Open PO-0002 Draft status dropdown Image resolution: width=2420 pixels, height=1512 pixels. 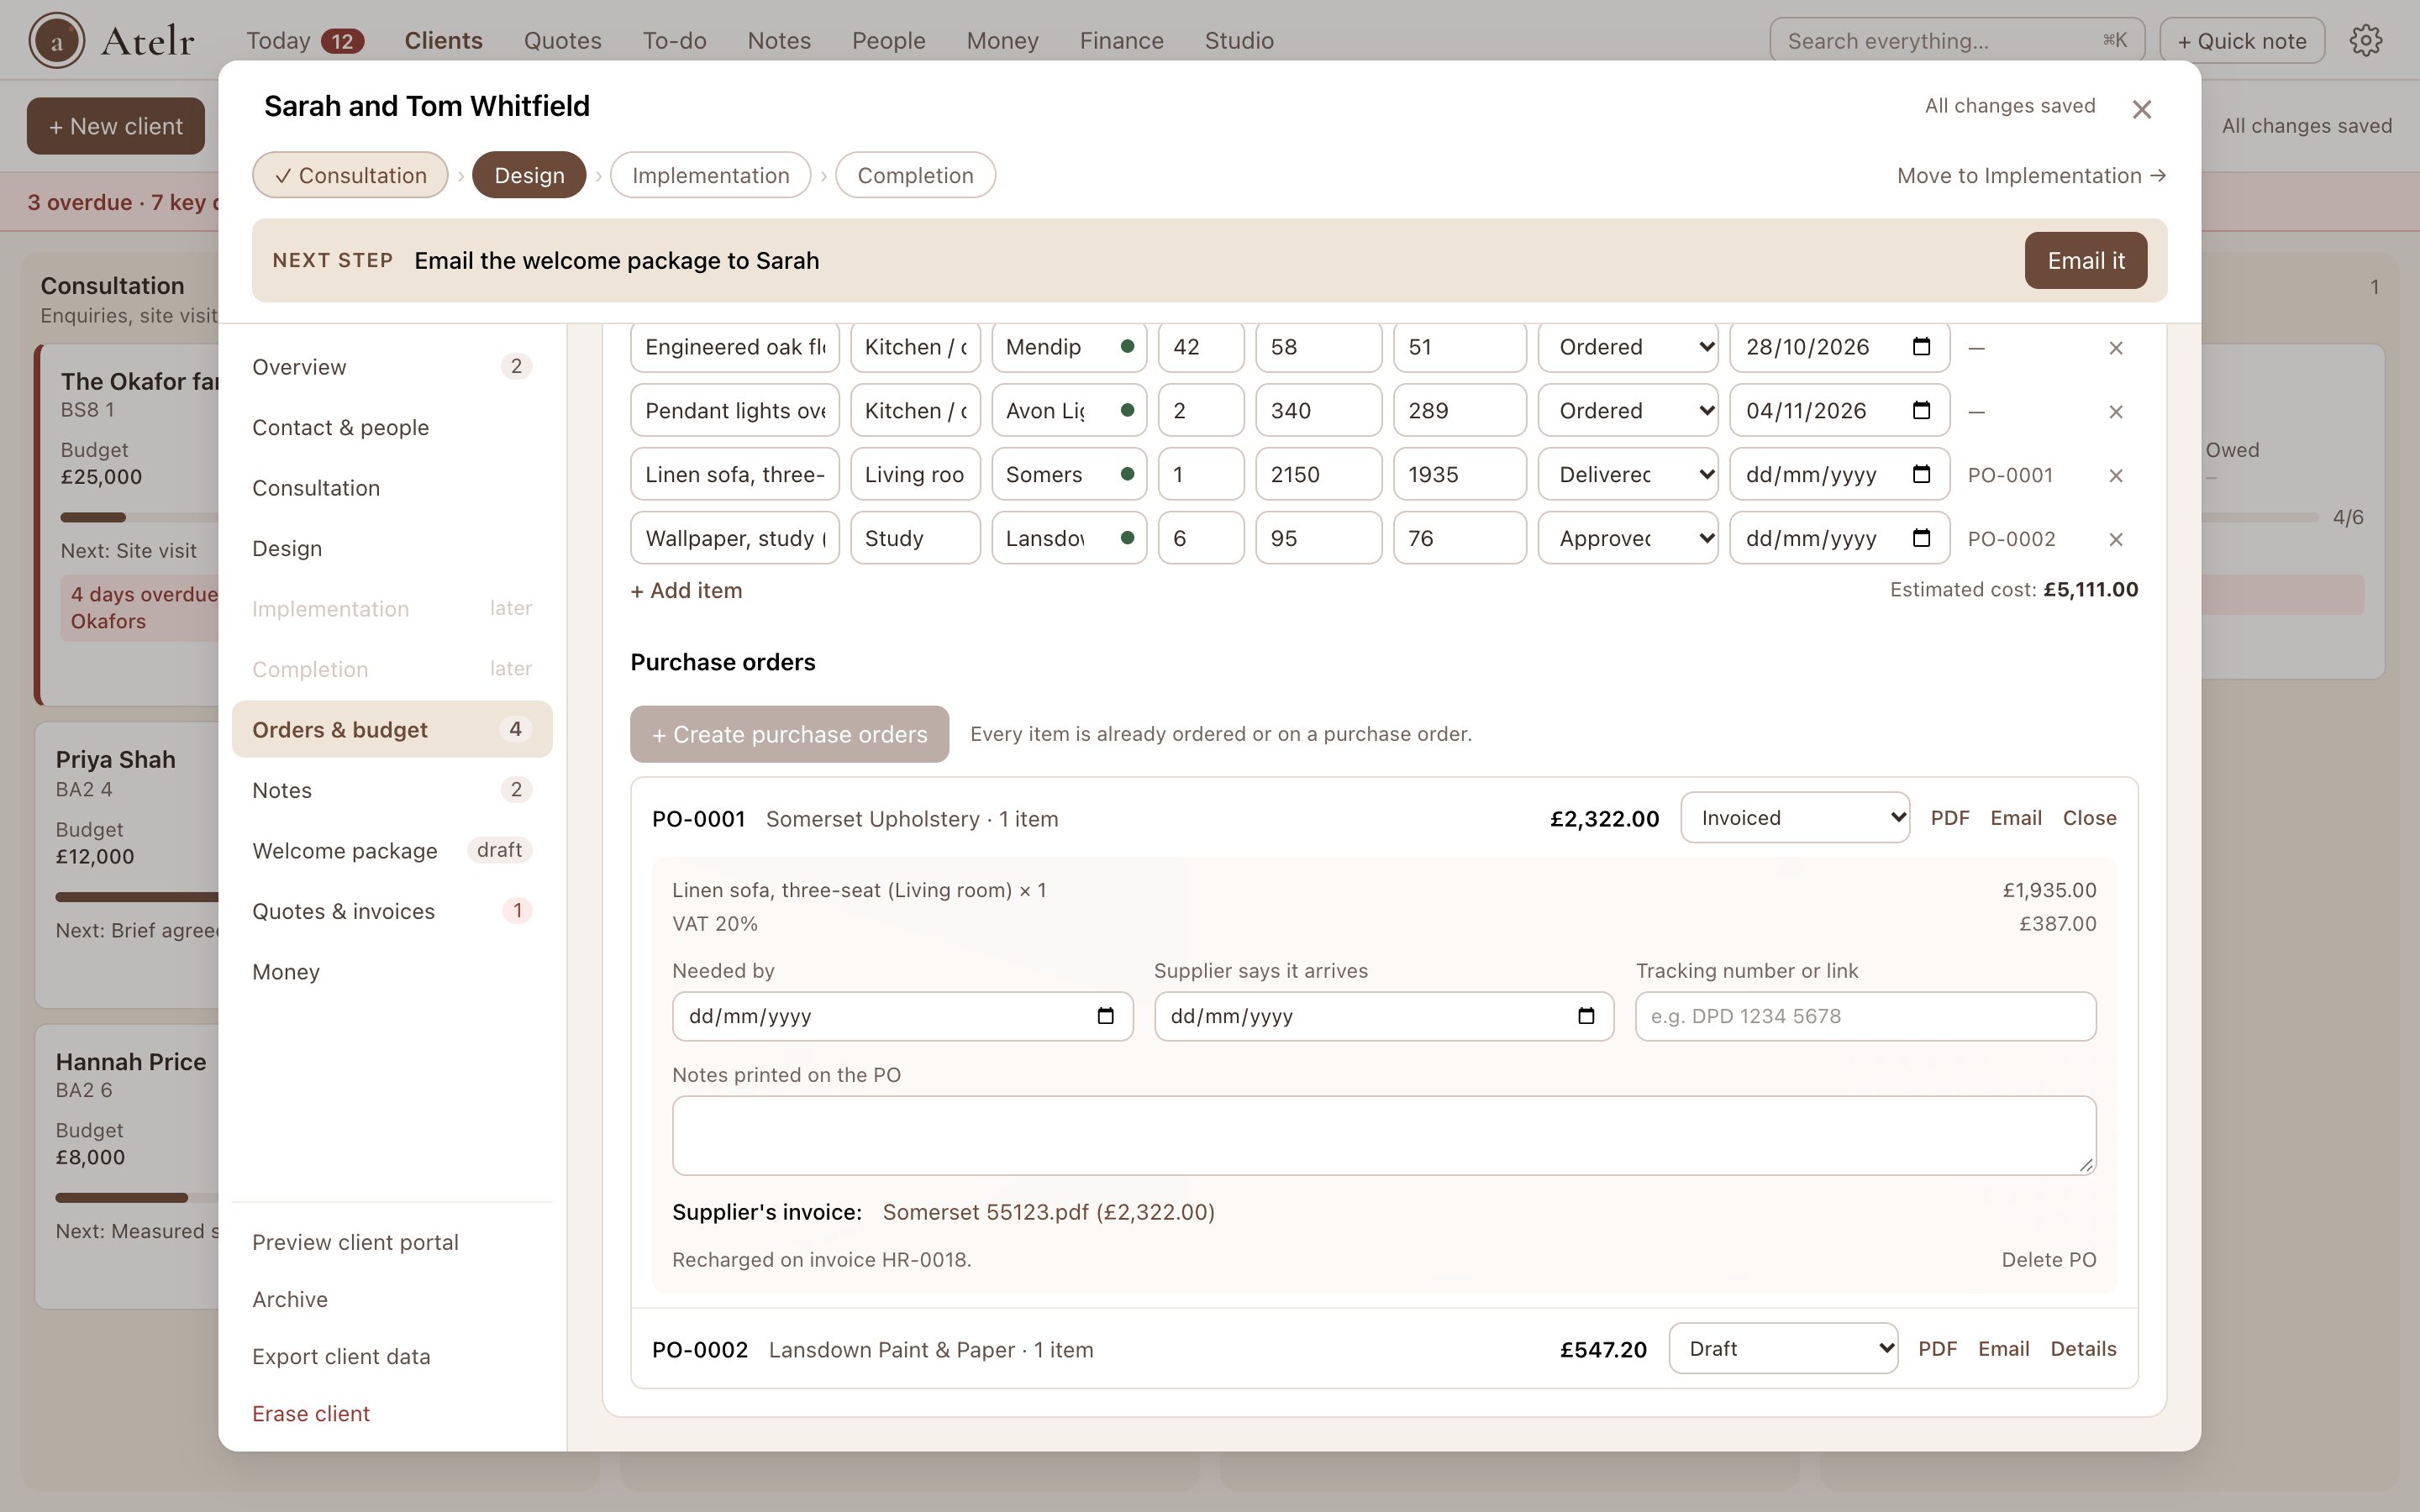pyautogui.click(x=1783, y=1350)
